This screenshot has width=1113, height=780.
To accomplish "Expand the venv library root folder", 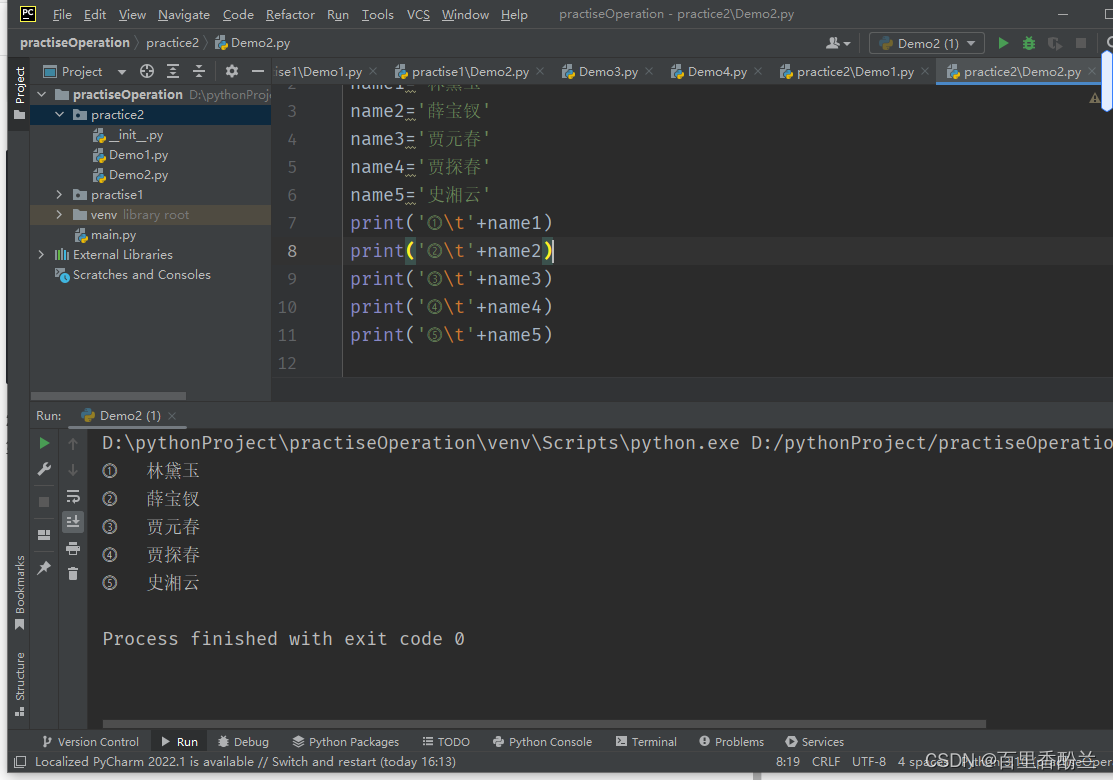I will point(60,214).
